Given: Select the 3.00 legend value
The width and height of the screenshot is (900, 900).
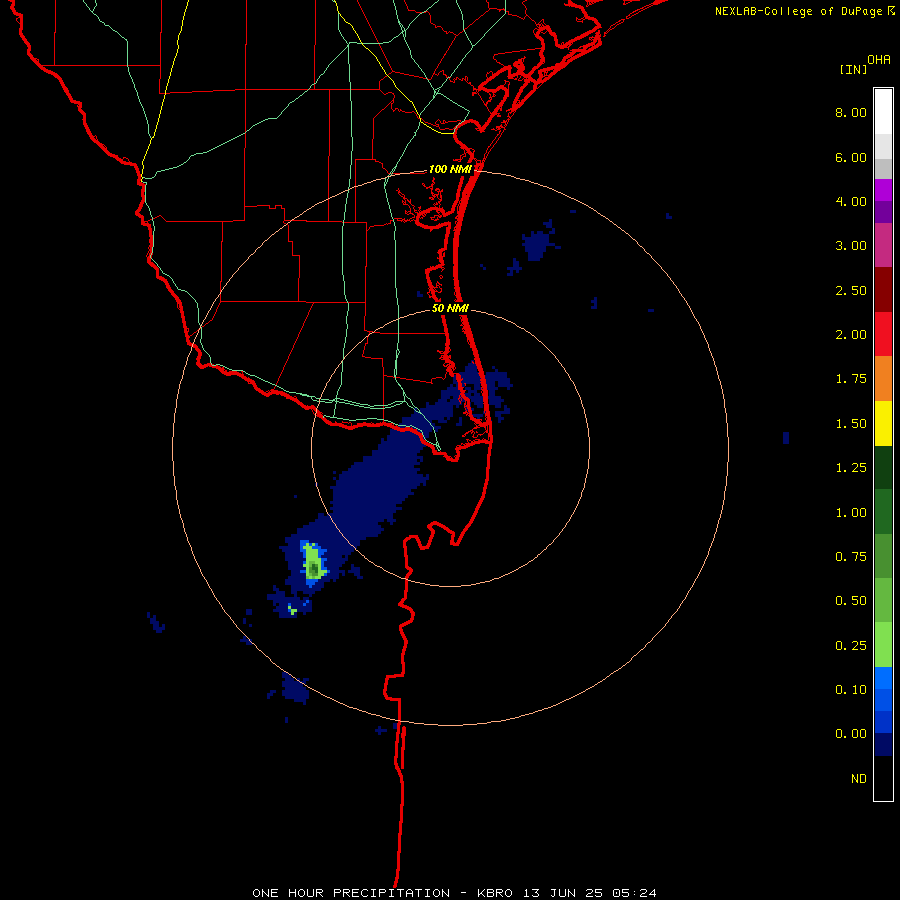Looking at the screenshot, I should point(851,246).
